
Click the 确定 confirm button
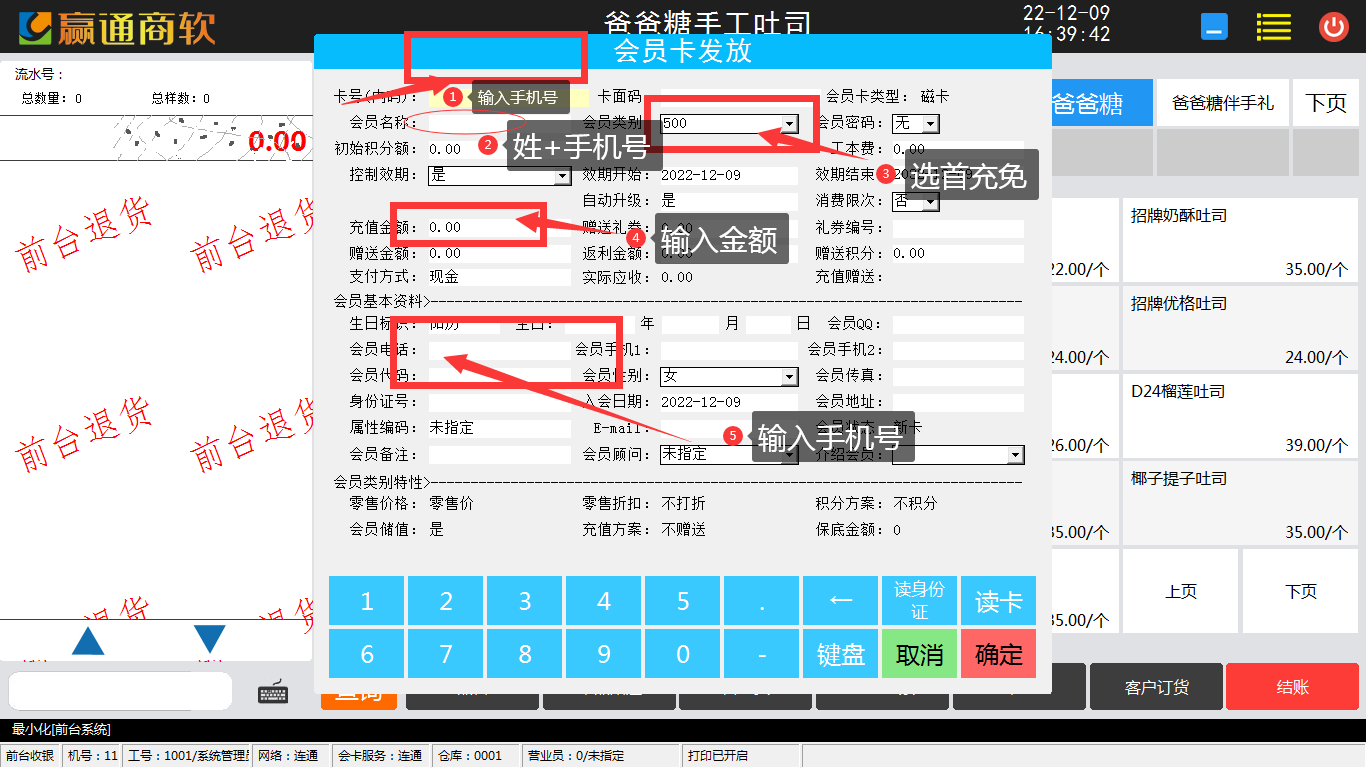[x=998, y=654]
